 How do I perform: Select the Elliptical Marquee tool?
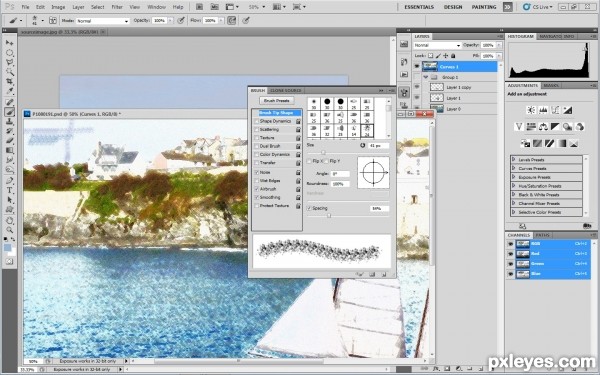pos(9,52)
